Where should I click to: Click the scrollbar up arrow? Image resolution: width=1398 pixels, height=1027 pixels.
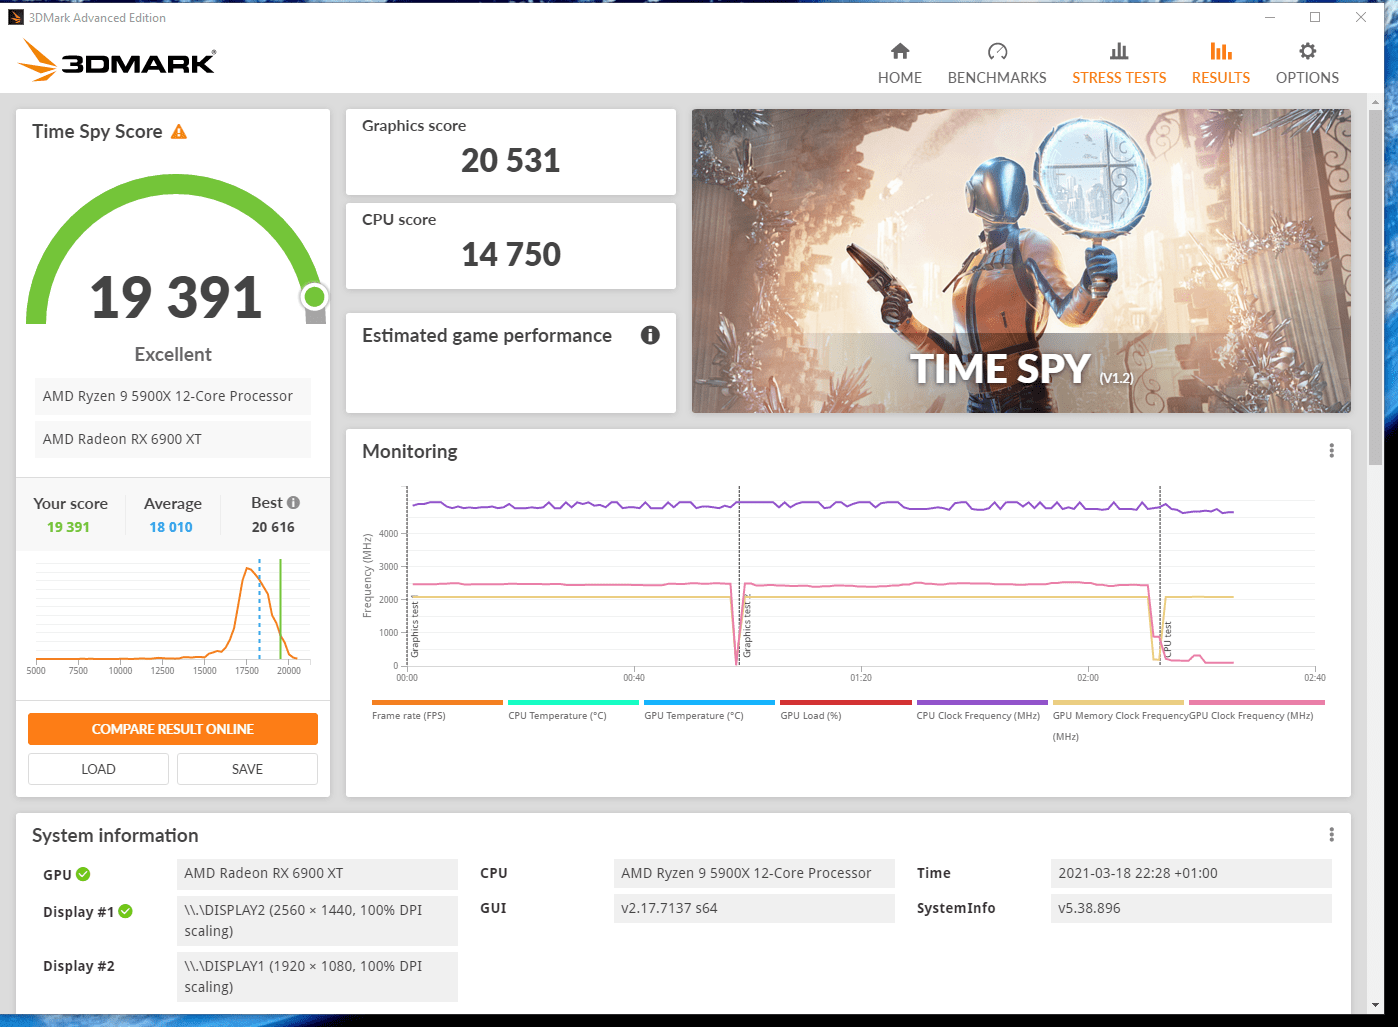(x=1376, y=102)
